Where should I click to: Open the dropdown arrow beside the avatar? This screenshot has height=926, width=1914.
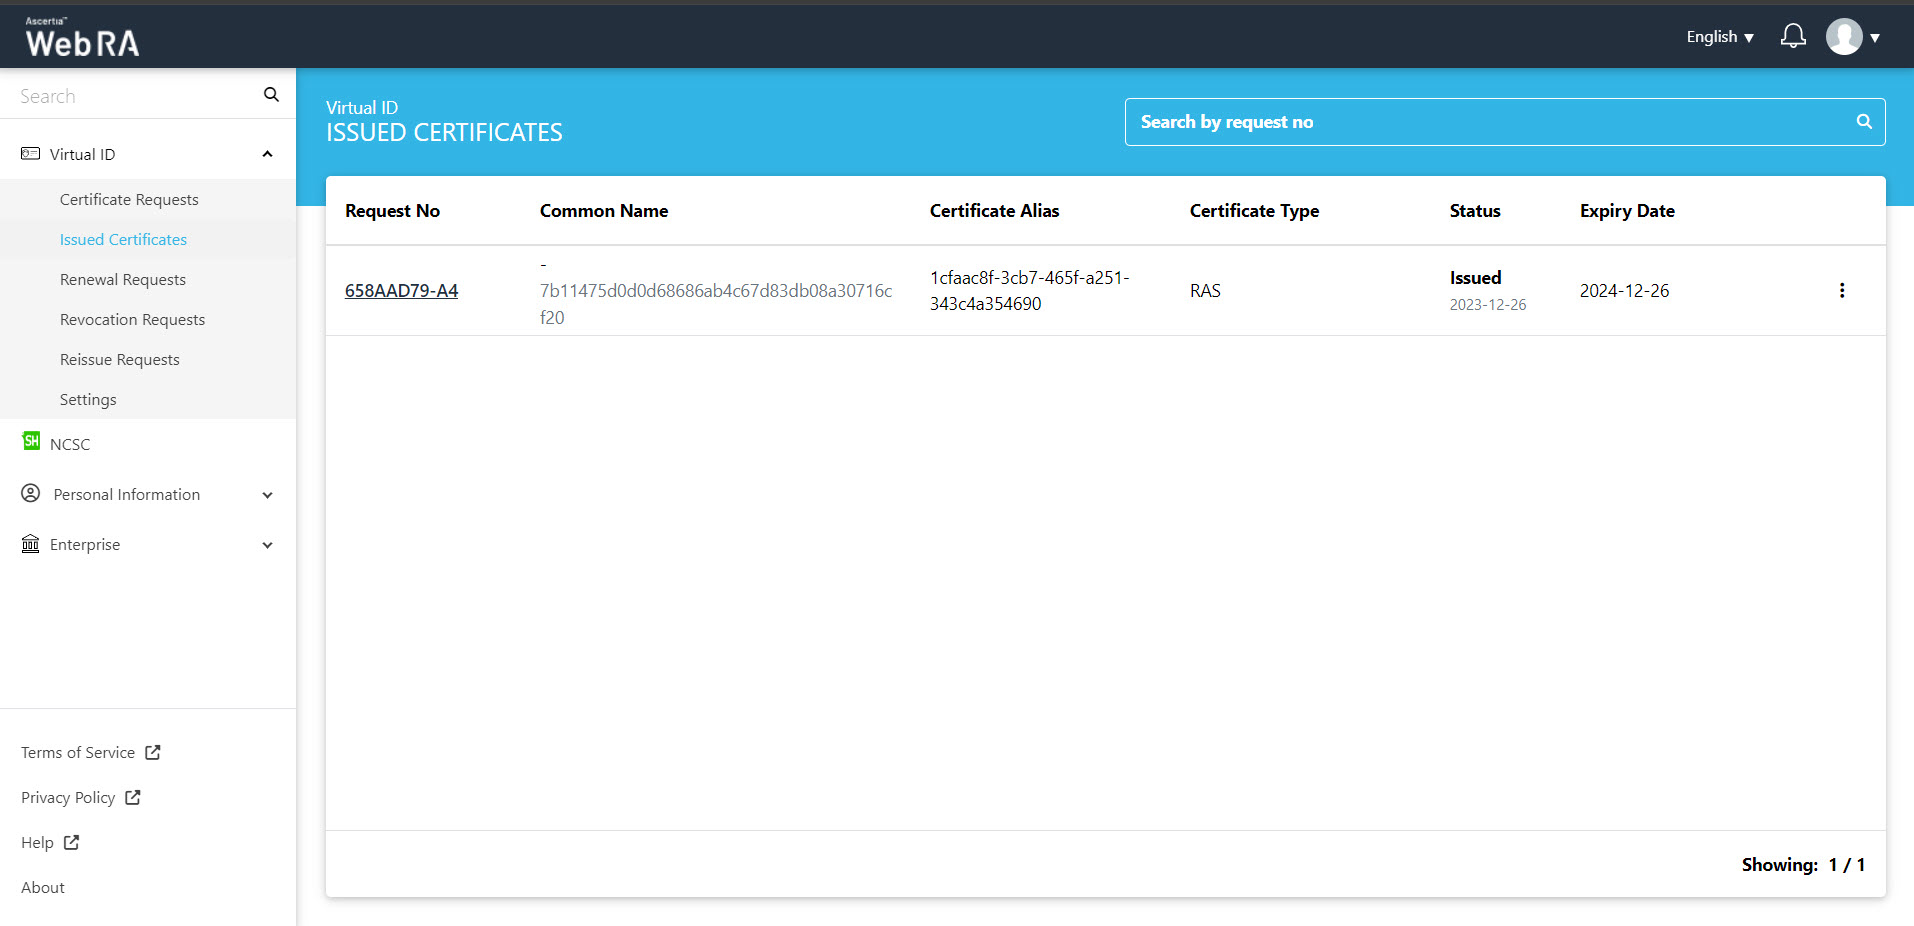click(x=1875, y=38)
